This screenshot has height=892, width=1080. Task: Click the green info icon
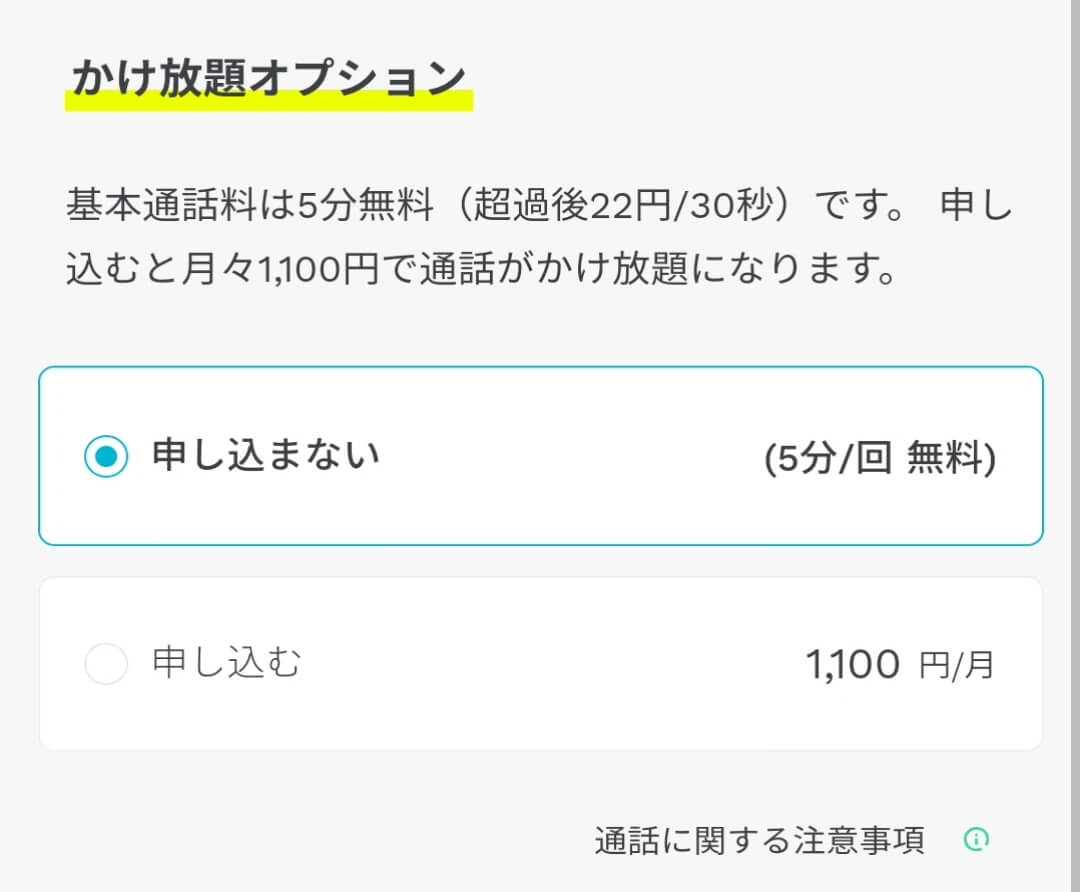[976, 839]
